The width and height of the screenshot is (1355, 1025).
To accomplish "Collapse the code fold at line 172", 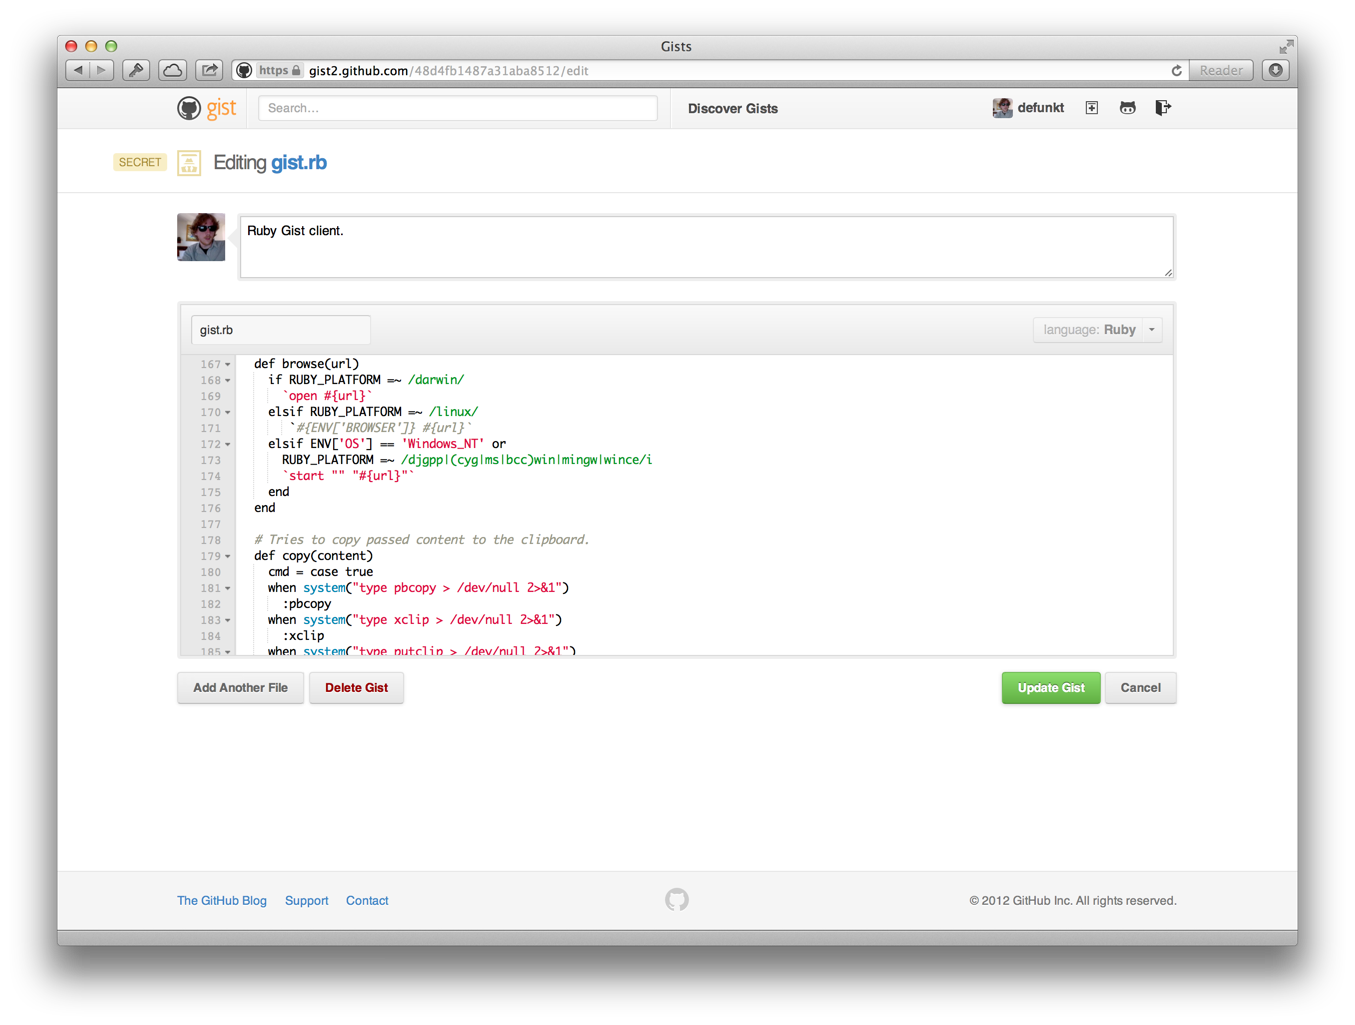I will 228,445.
